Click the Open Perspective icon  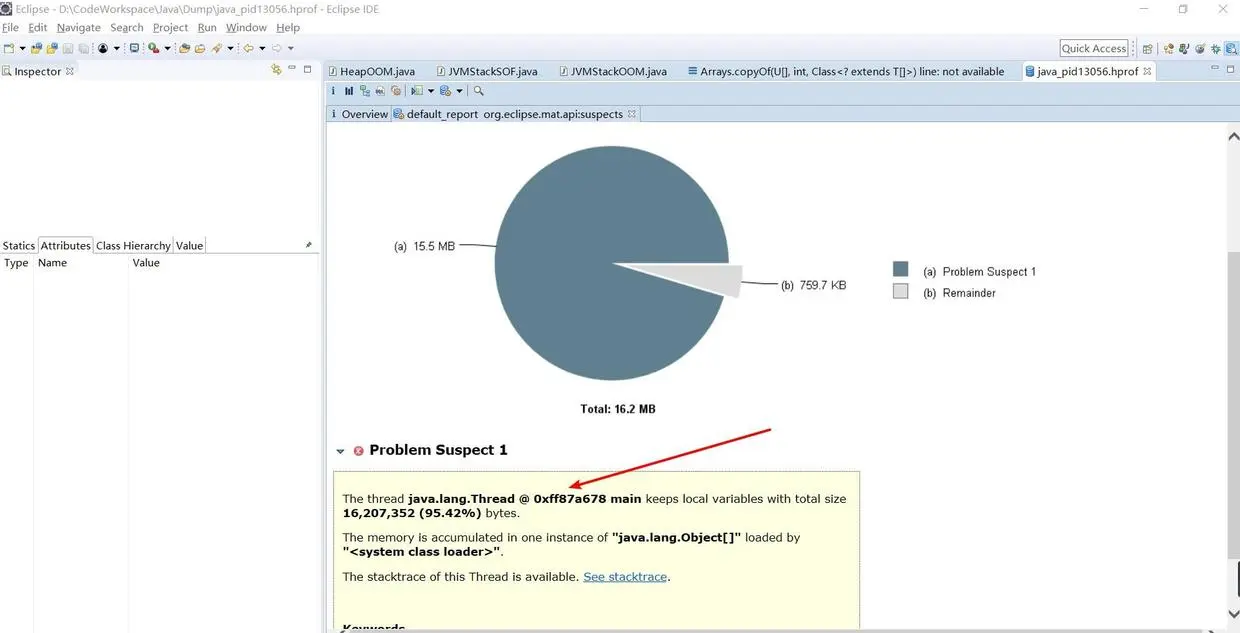(x=1147, y=48)
